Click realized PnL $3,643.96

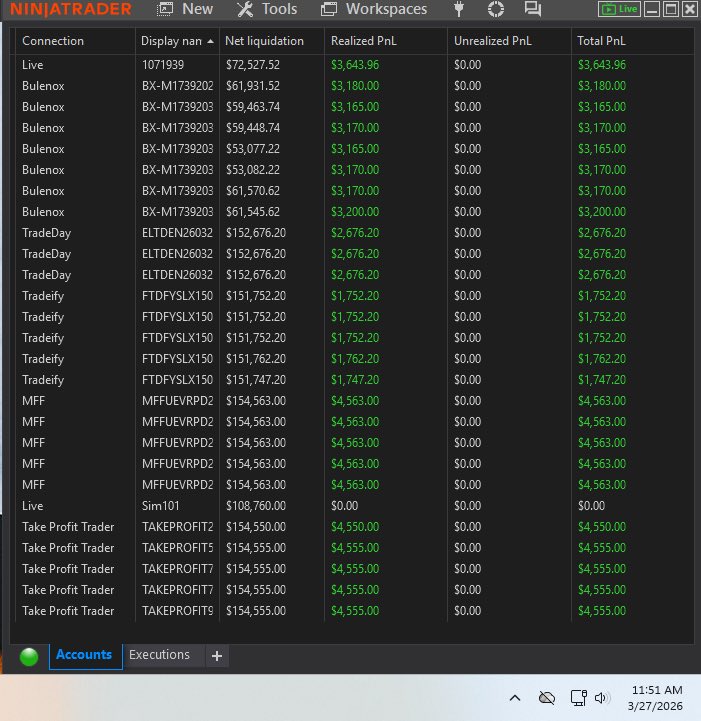pos(355,65)
